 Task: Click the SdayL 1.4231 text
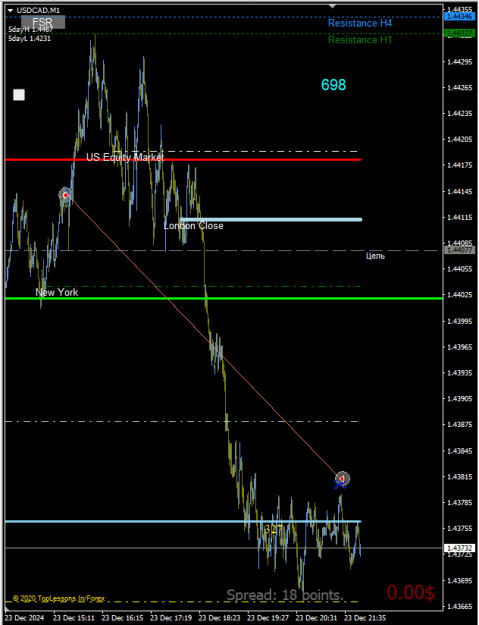[29, 38]
